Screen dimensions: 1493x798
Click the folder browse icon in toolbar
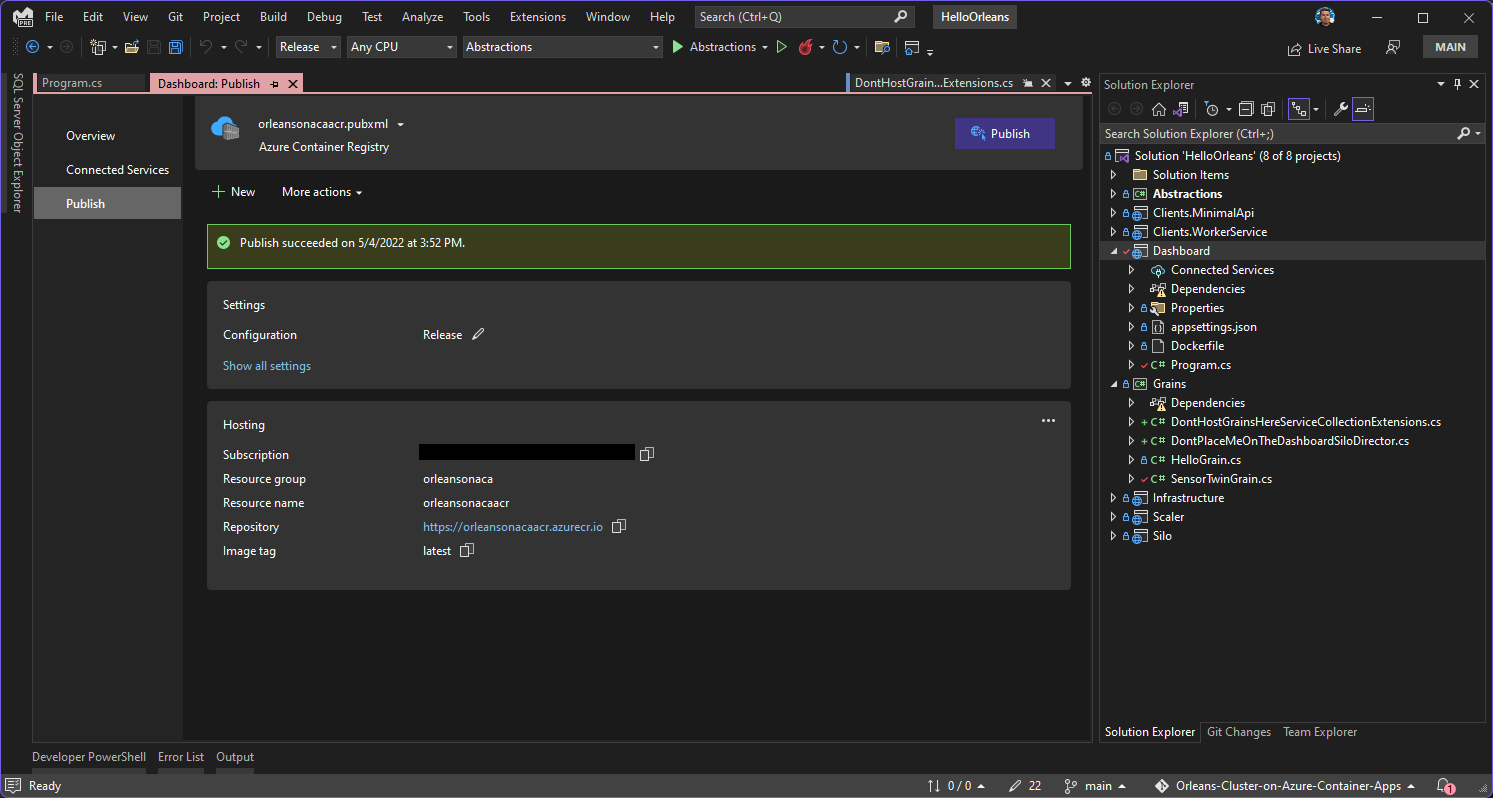[x=882, y=47]
